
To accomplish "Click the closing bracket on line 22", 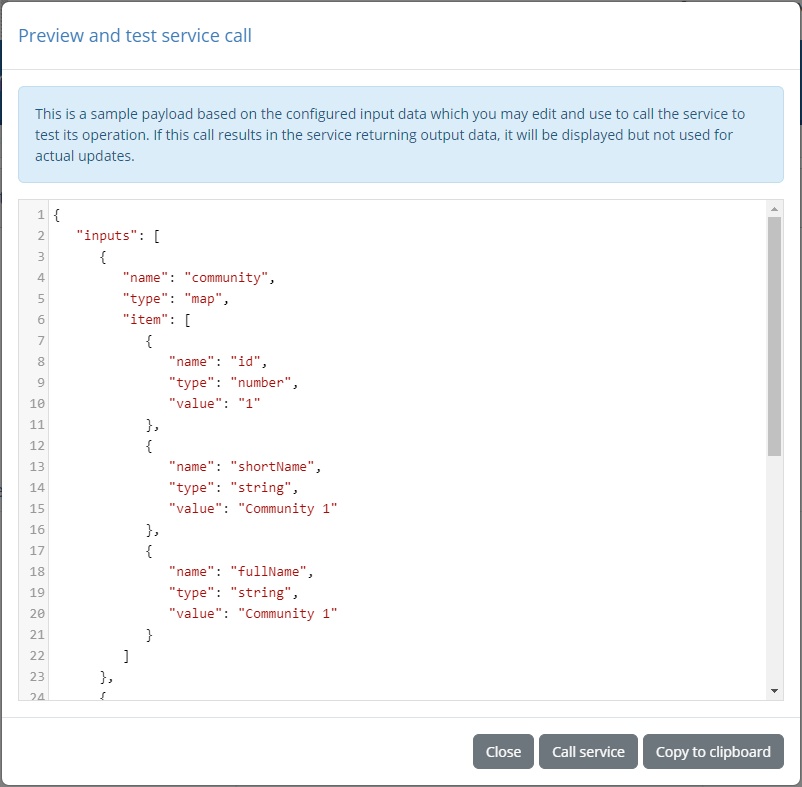I will pos(126,655).
